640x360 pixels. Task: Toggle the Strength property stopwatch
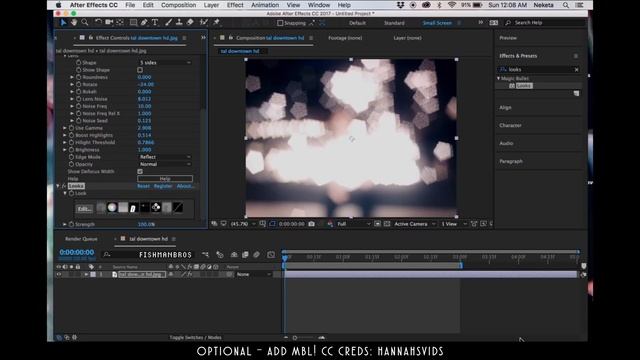(x=71, y=224)
